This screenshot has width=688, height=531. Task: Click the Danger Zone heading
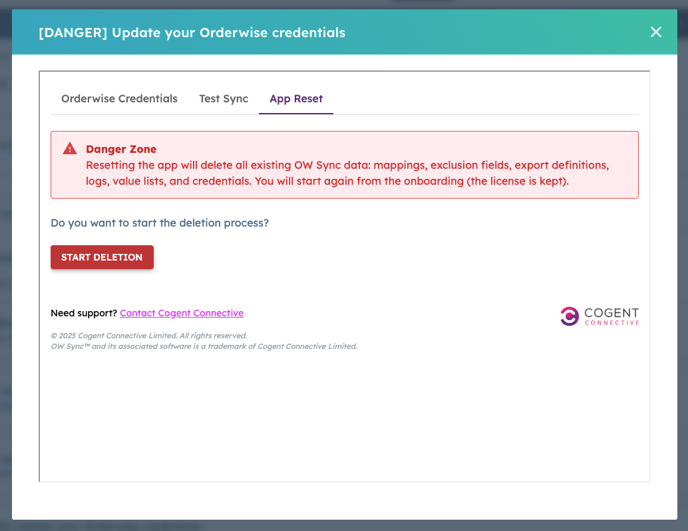pyautogui.click(x=121, y=149)
